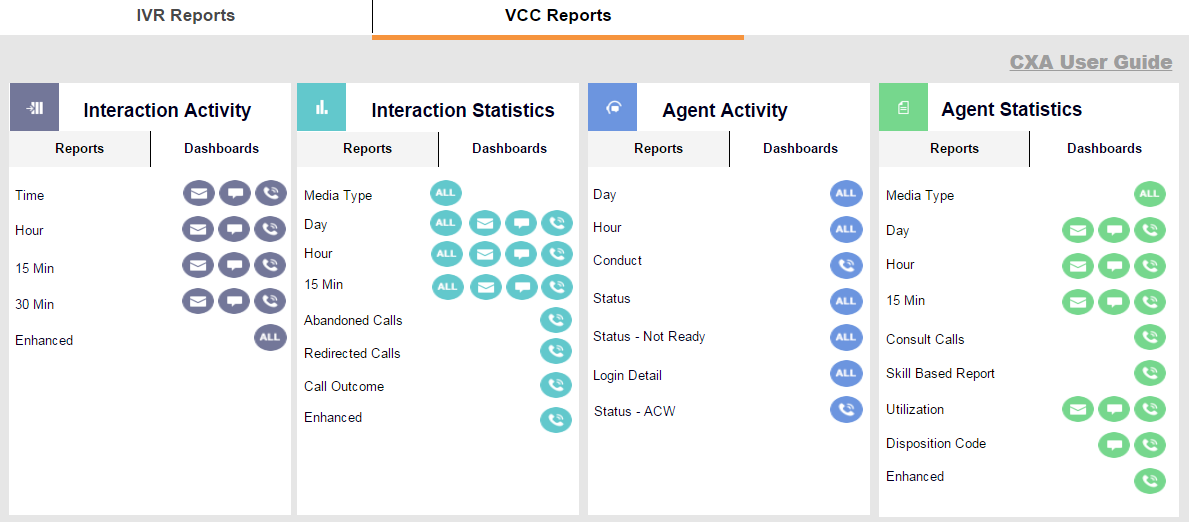The image size is (1190, 522).
Task: Open ALL report for Media Type statistics
Action: click(x=446, y=194)
